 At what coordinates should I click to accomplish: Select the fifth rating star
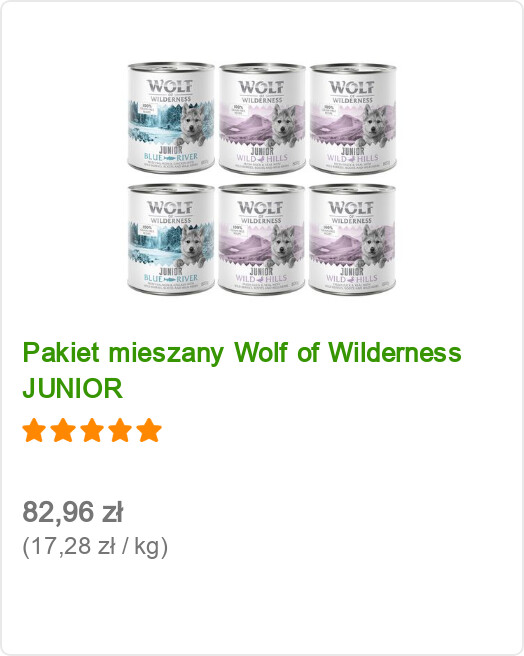tap(149, 430)
